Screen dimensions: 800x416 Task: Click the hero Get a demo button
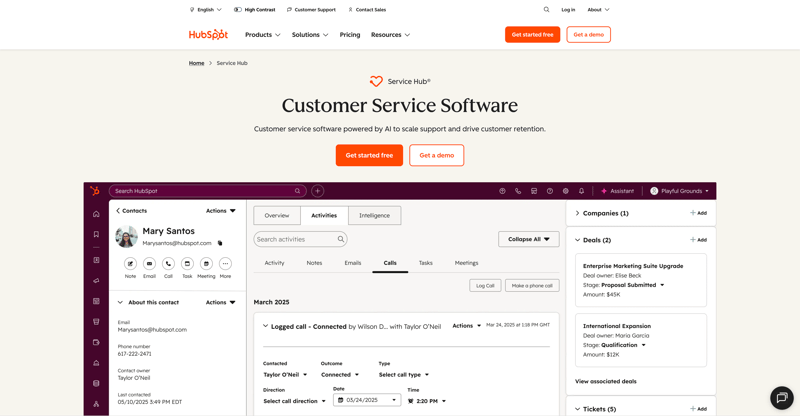[x=437, y=155]
